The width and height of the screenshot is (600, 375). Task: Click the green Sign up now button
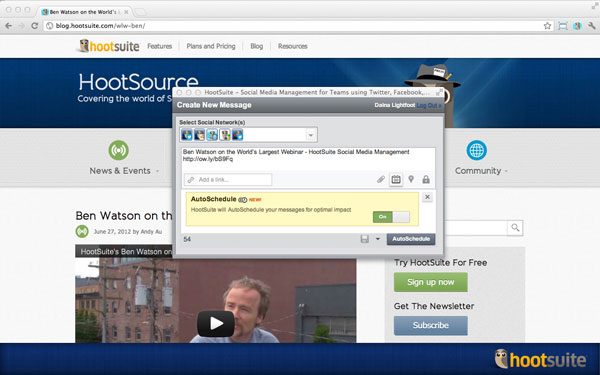coord(430,282)
